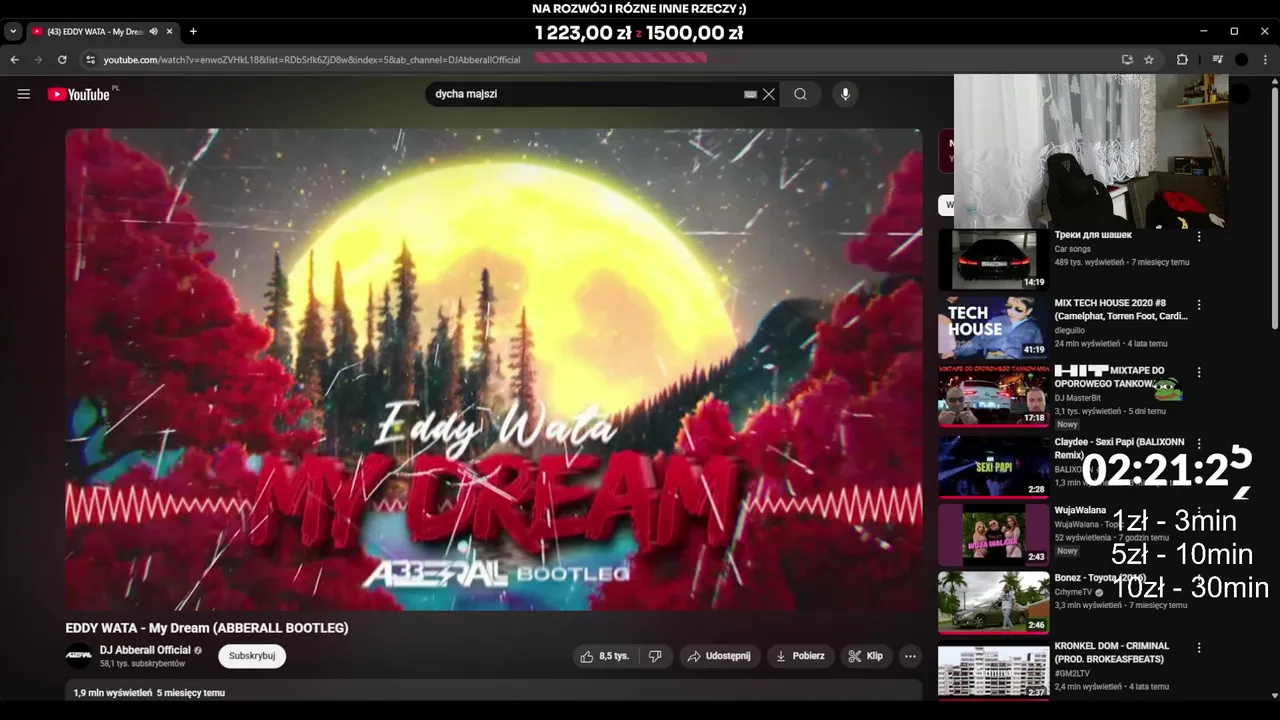
Task: Subscribe with Subskrybuj button
Action: [252, 656]
